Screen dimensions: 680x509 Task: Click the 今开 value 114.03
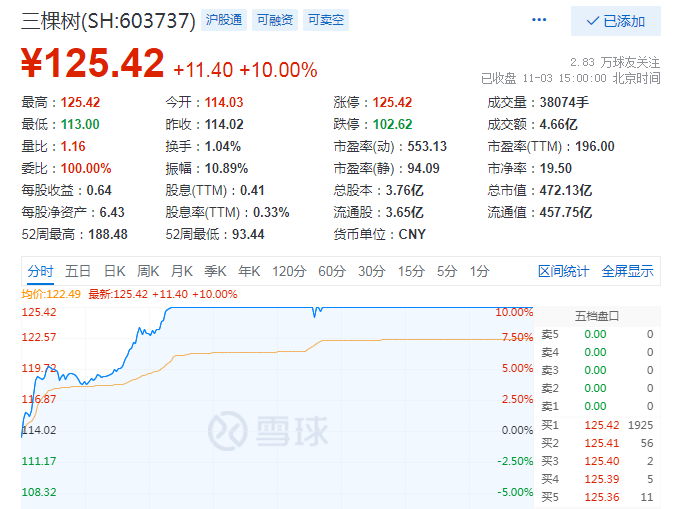pyautogui.click(x=224, y=102)
